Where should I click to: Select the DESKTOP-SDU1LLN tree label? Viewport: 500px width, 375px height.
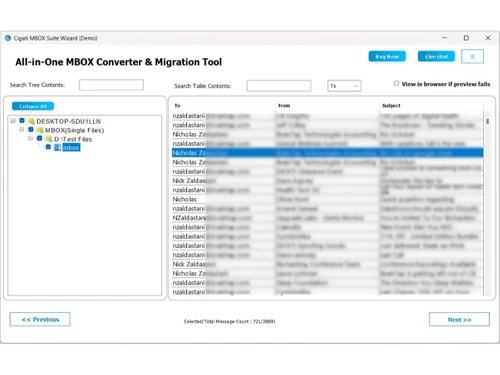pyautogui.click(x=69, y=121)
